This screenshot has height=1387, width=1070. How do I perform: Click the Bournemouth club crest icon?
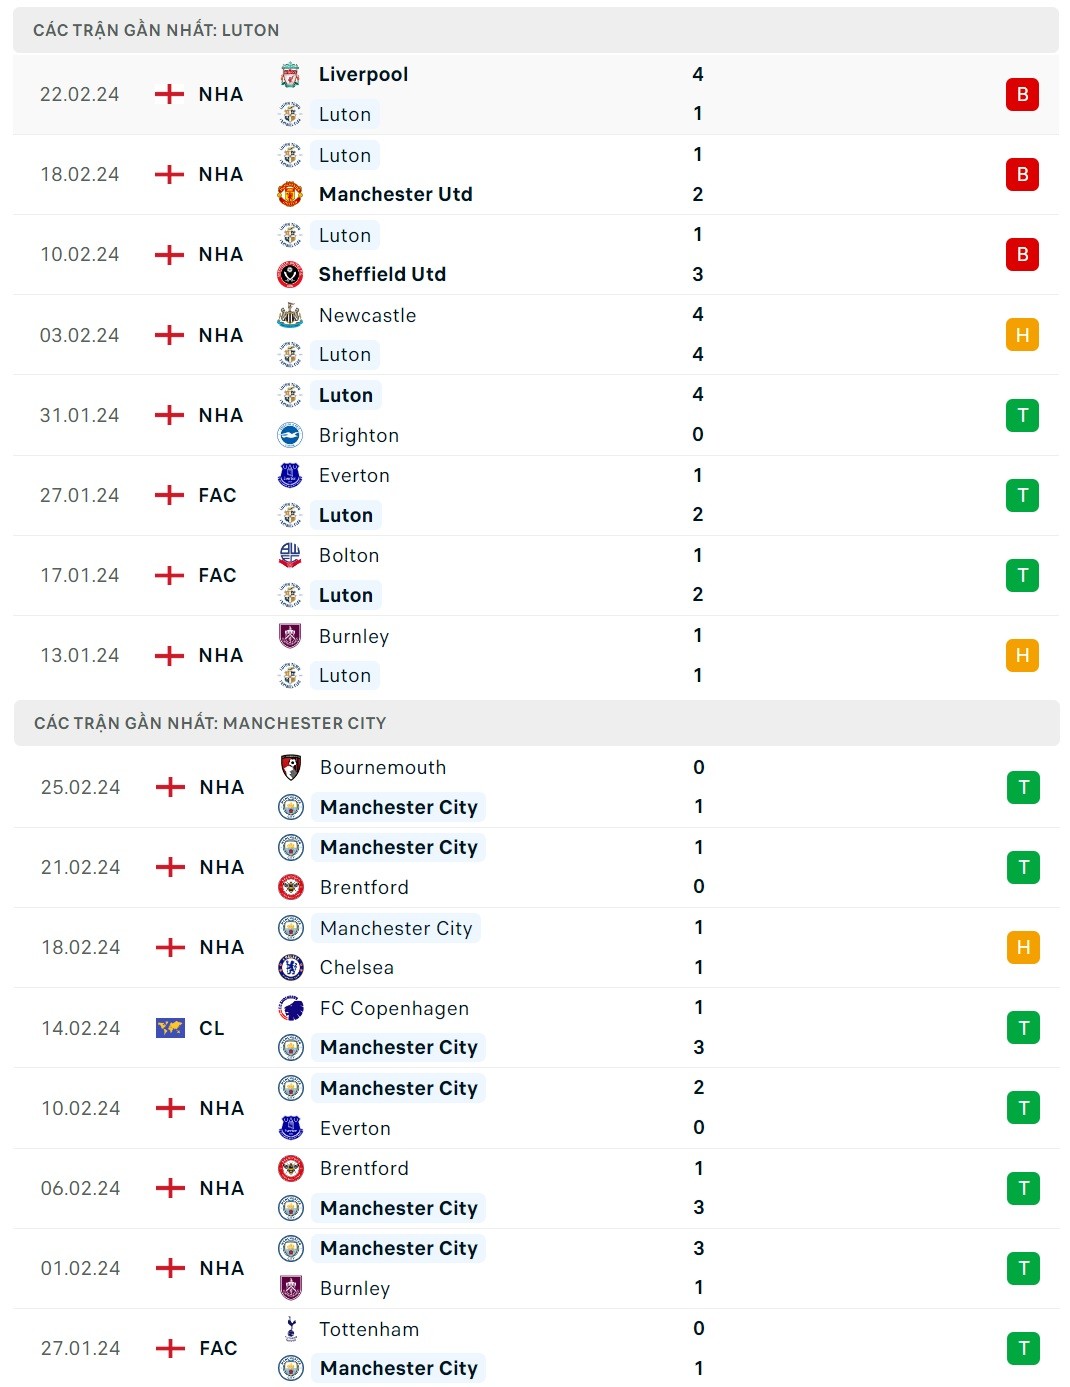point(291,767)
